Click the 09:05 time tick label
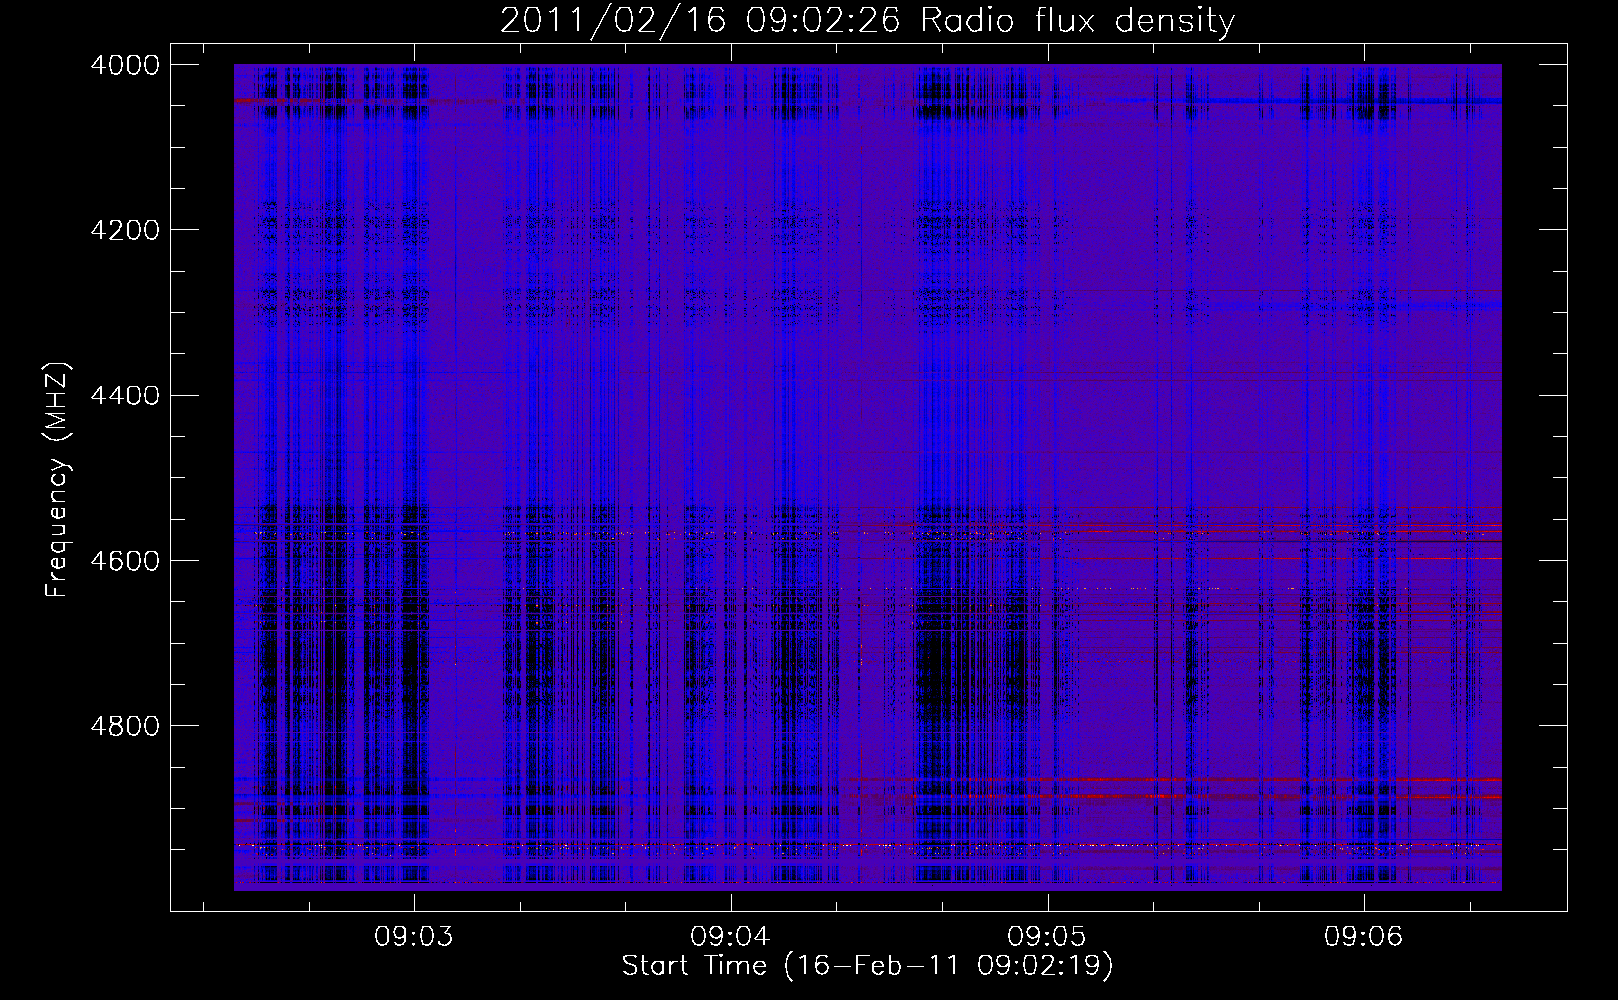The height and width of the screenshot is (1000, 1618). [x=1047, y=937]
